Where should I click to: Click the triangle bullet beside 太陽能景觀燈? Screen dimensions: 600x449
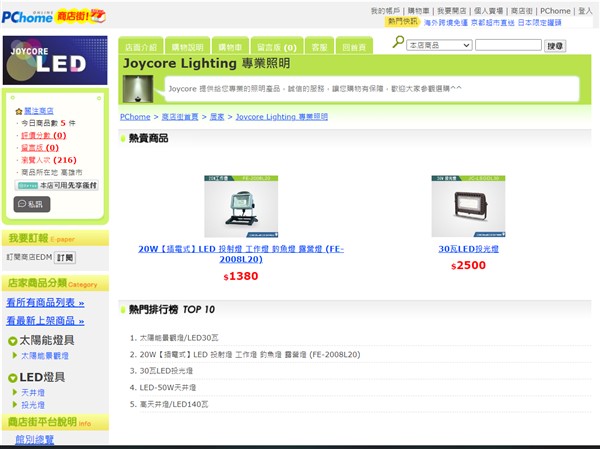pos(15,356)
